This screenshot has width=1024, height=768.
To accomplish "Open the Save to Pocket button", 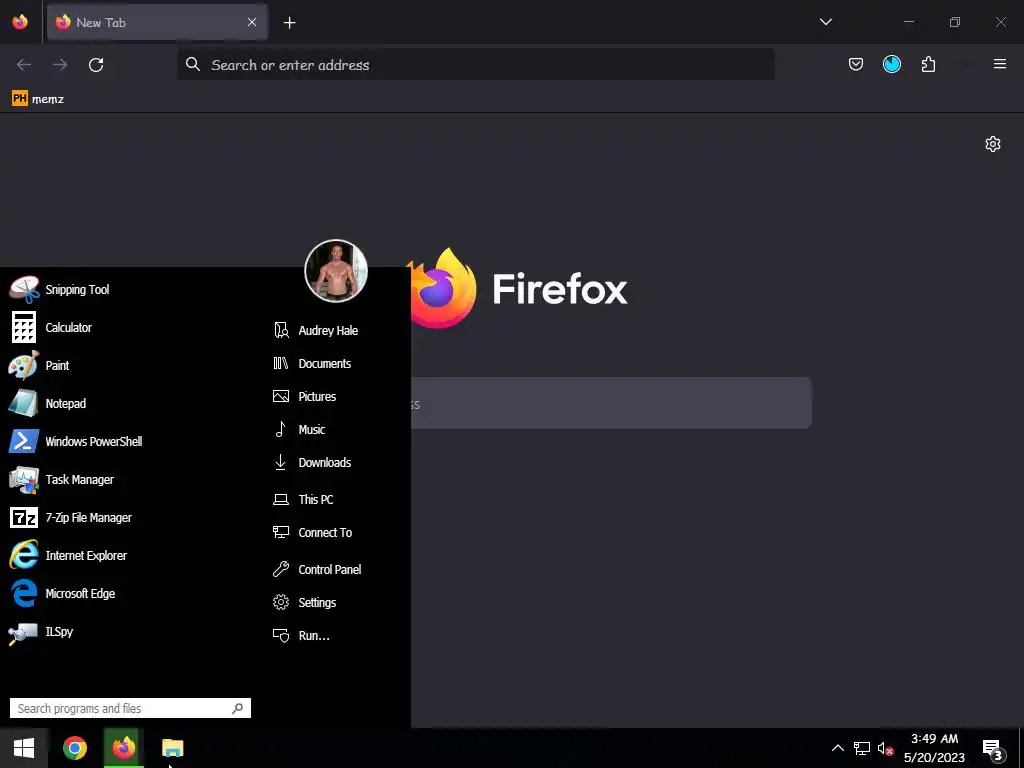I will [x=856, y=64].
